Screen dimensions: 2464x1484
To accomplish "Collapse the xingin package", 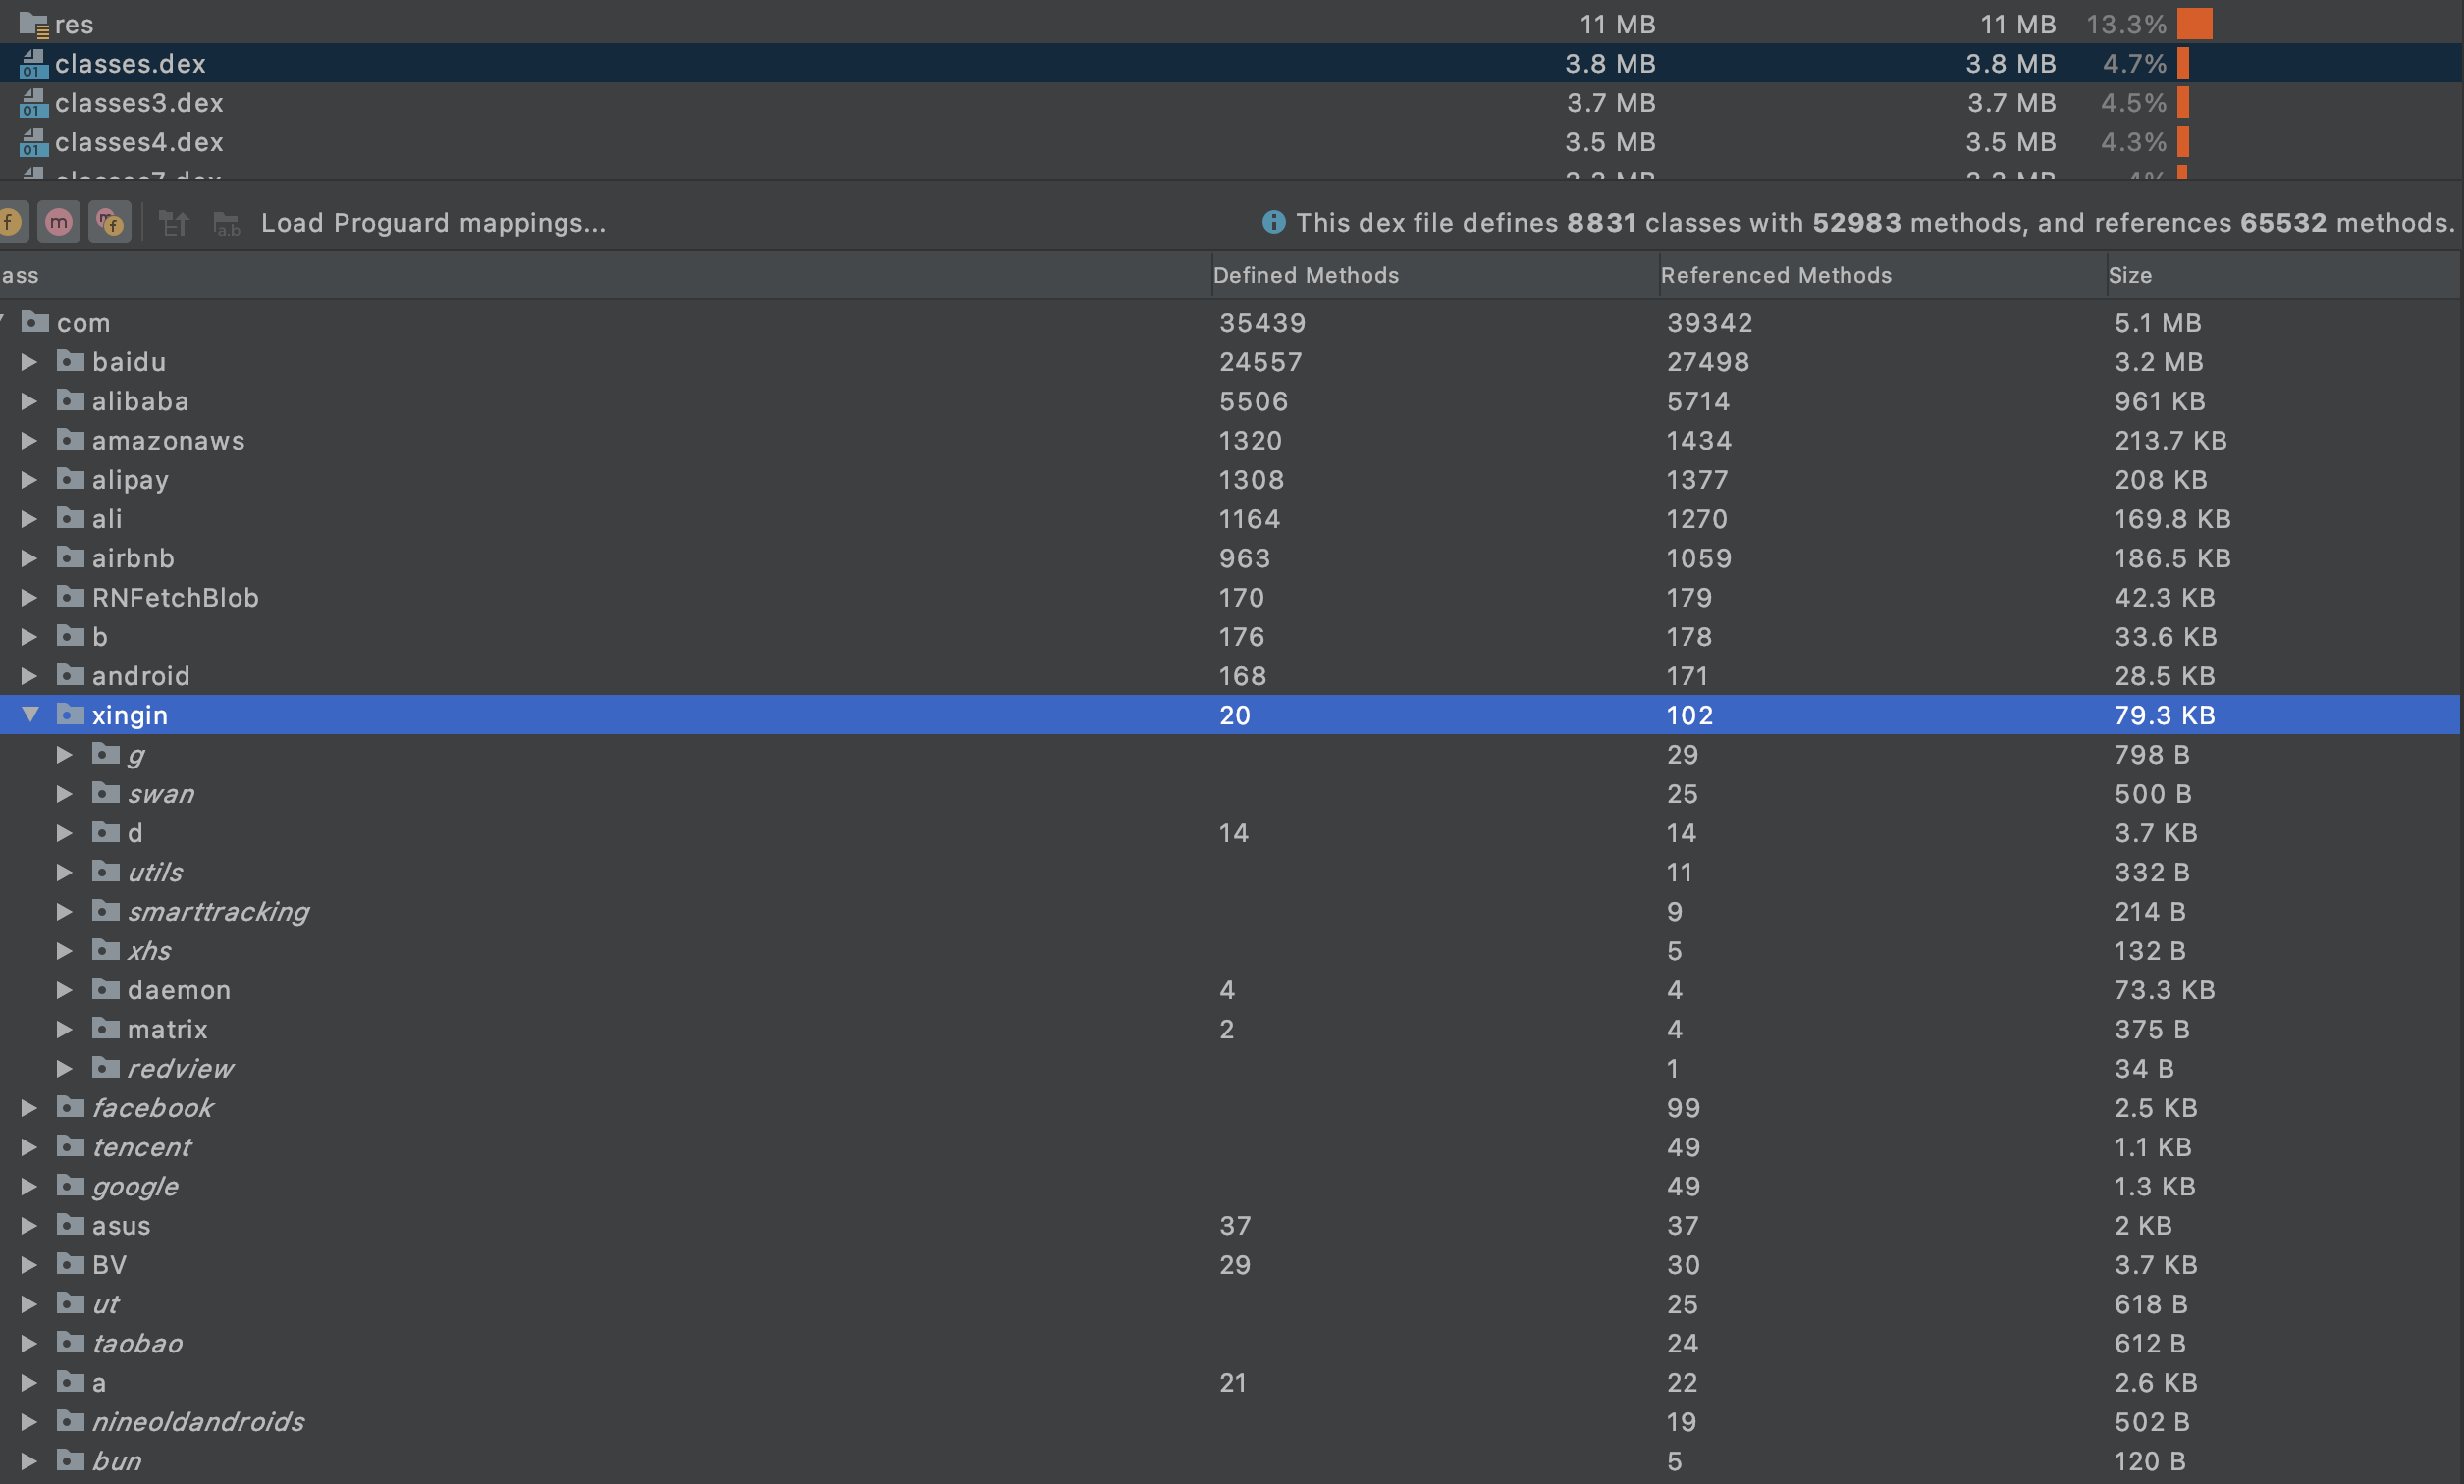I will point(31,714).
